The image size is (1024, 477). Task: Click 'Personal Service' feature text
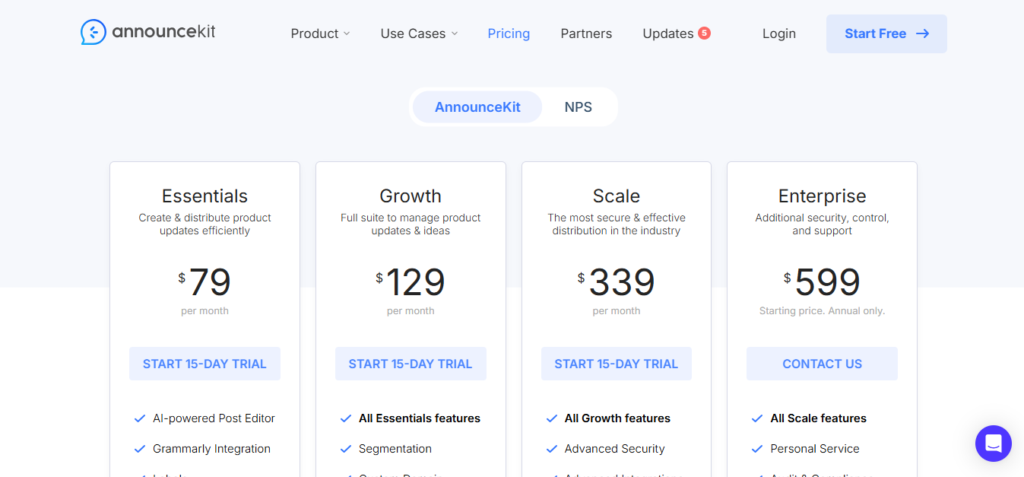[814, 449]
